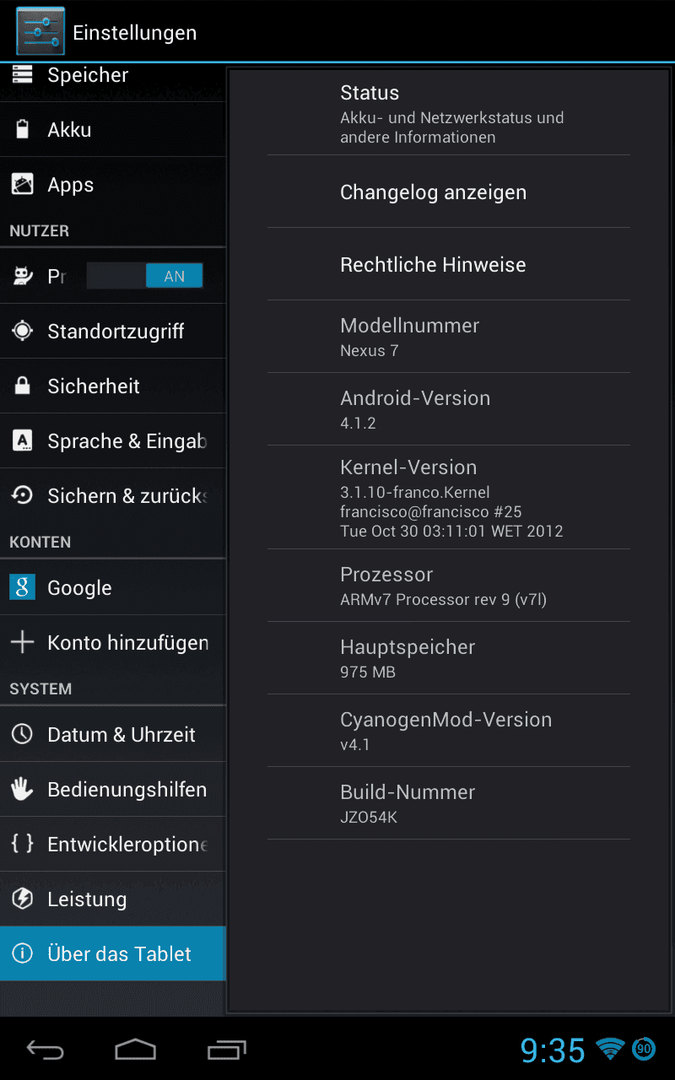
Task: Tap CyanogenMod-Version v4.1 row
Action: coord(448,730)
